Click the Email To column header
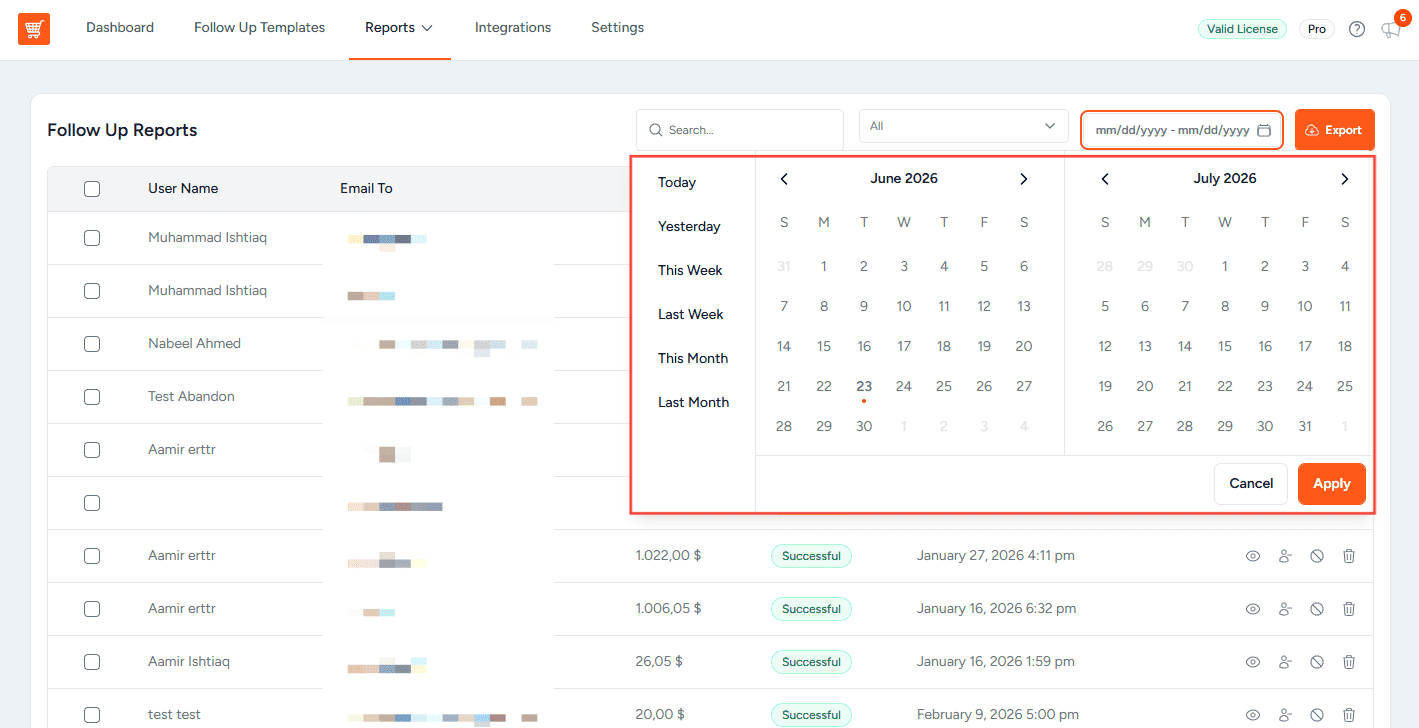1419x728 pixels. click(366, 189)
